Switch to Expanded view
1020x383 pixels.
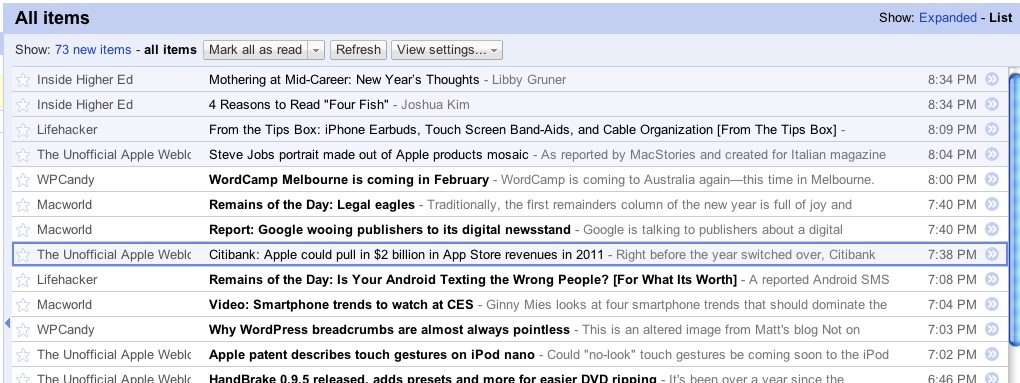(947, 18)
